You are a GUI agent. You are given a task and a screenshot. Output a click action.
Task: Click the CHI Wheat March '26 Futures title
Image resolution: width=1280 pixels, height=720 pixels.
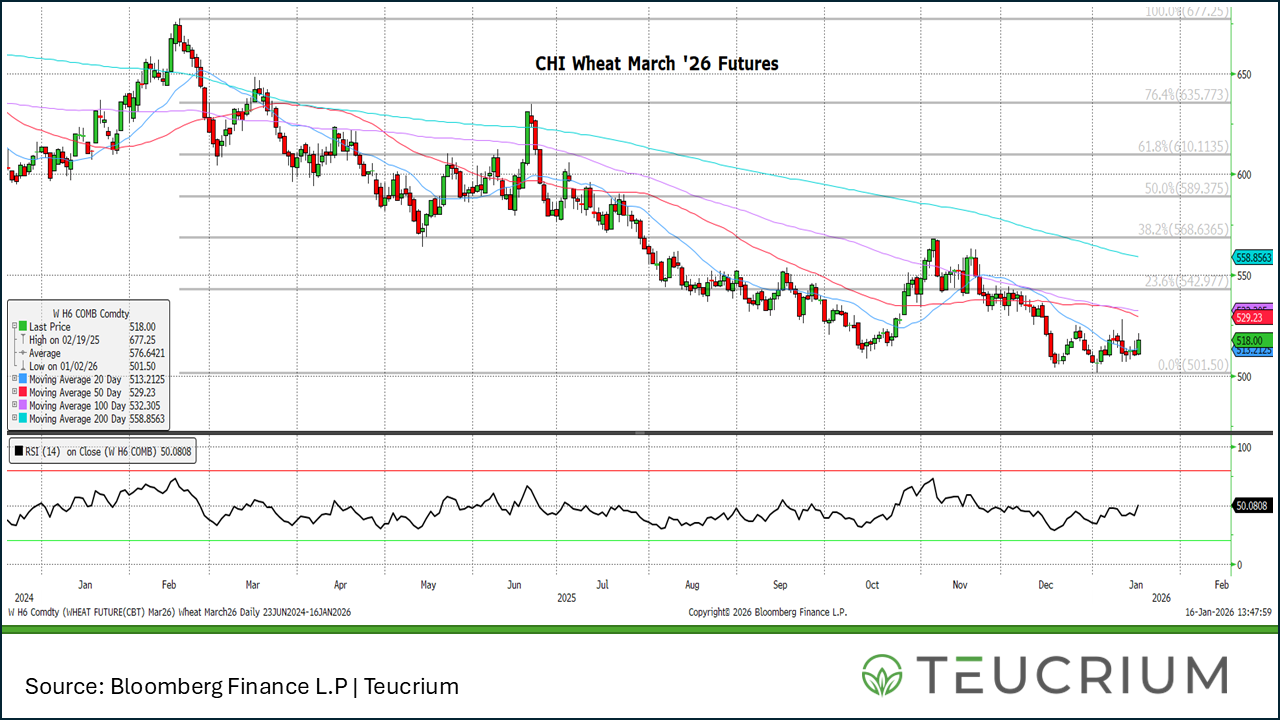[657, 64]
